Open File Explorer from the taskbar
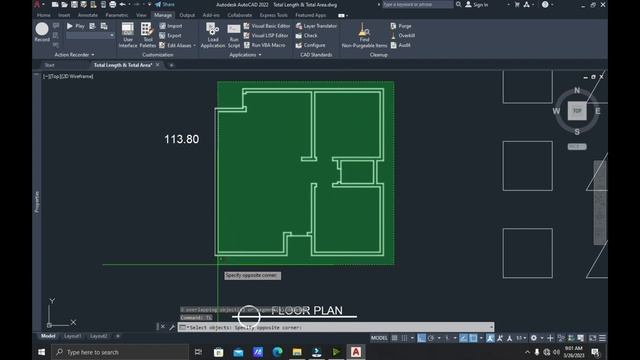 (x=297, y=352)
